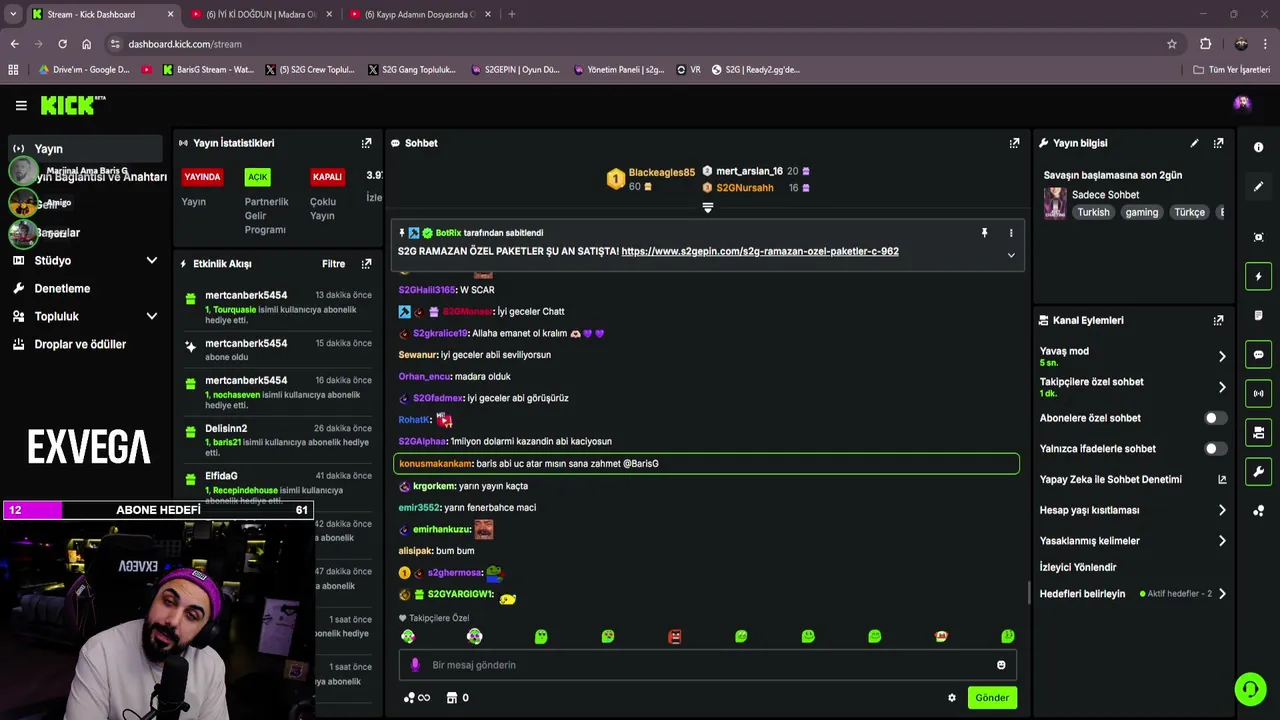This screenshot has height=720, width=1280.
Task: Click the broadcast signal sidebar icon
Action: (1258, 393)
